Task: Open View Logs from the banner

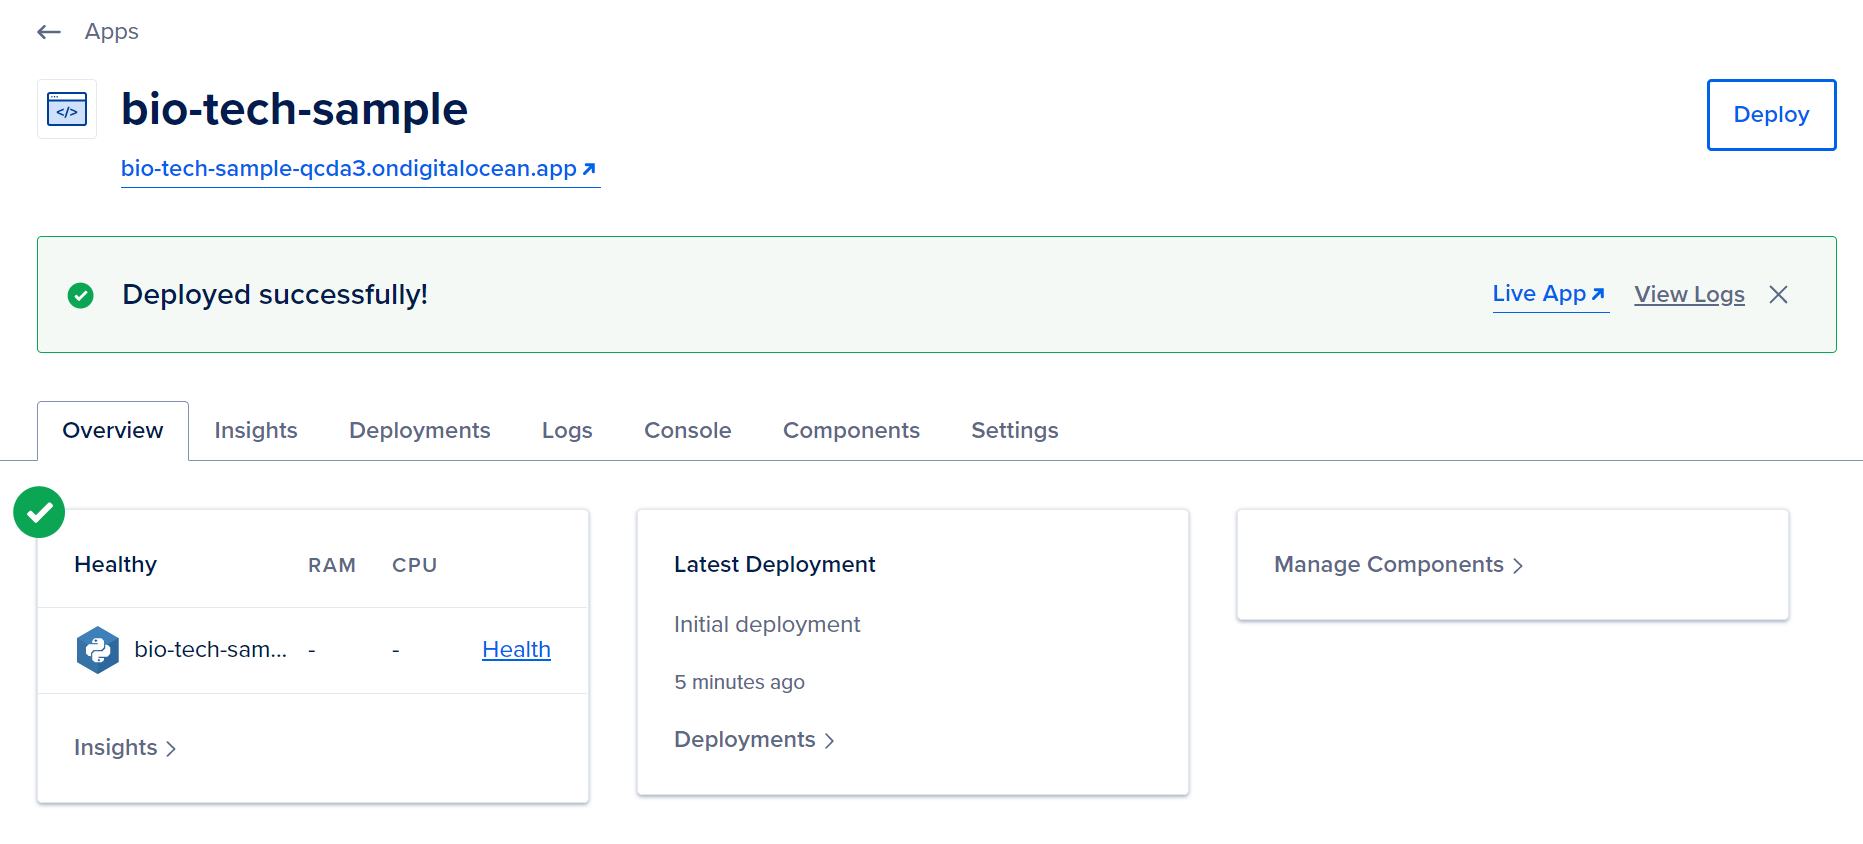Action: point(1689,294)
